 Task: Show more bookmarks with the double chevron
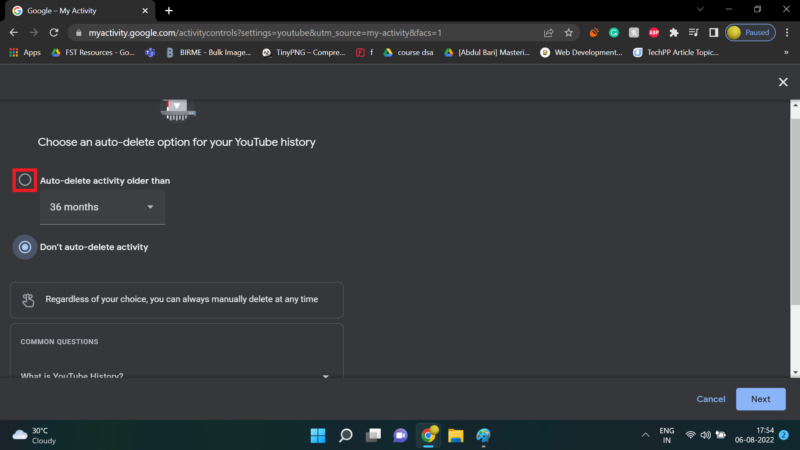tap(786, 53)
